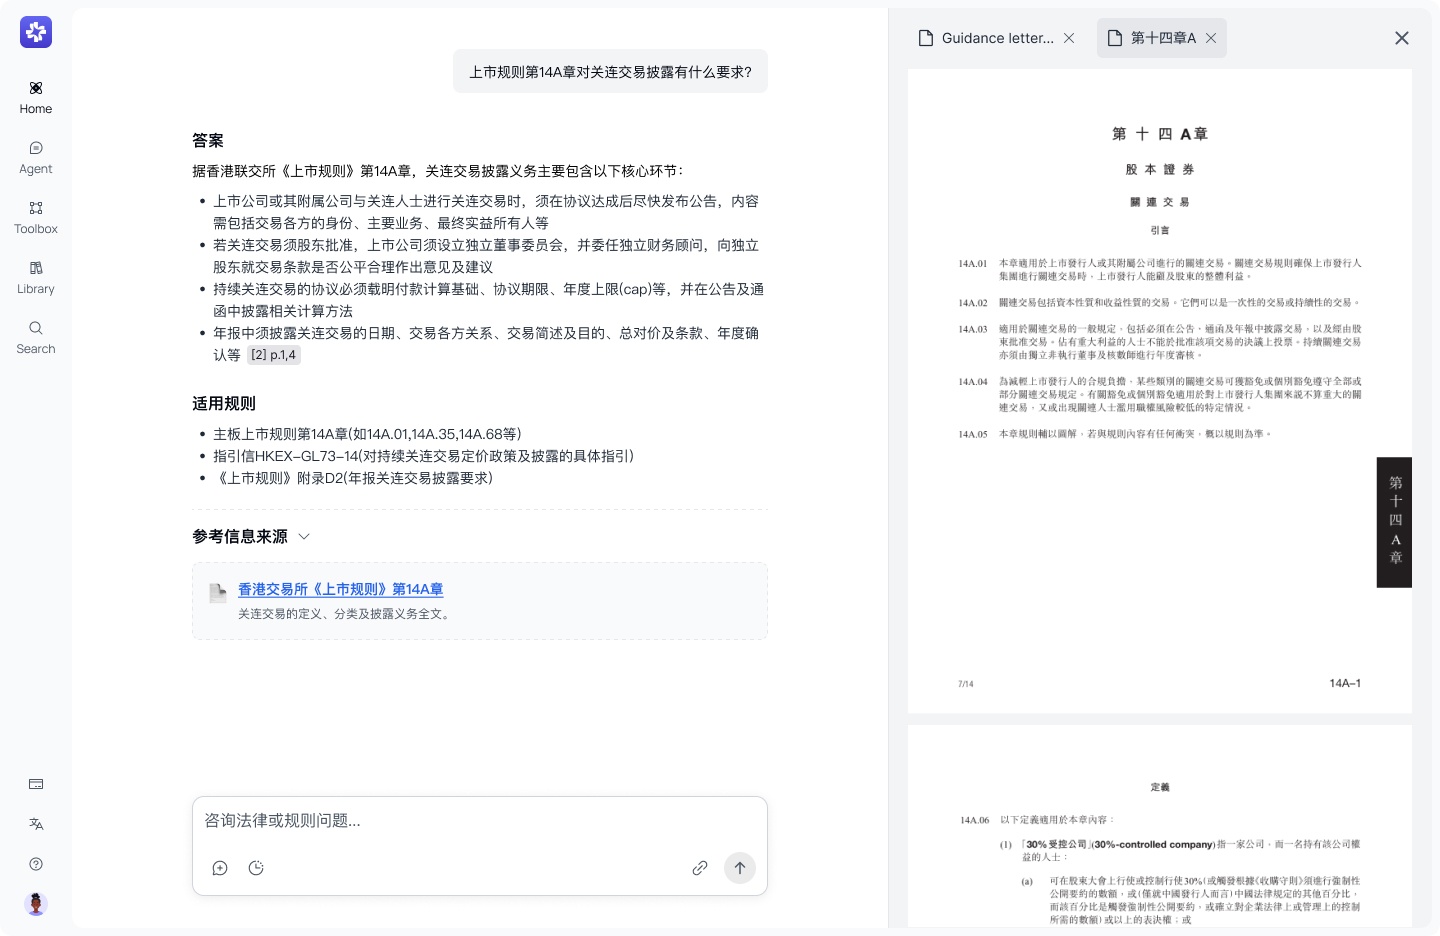Click the [2] p.1,4 citation badge

273,355
